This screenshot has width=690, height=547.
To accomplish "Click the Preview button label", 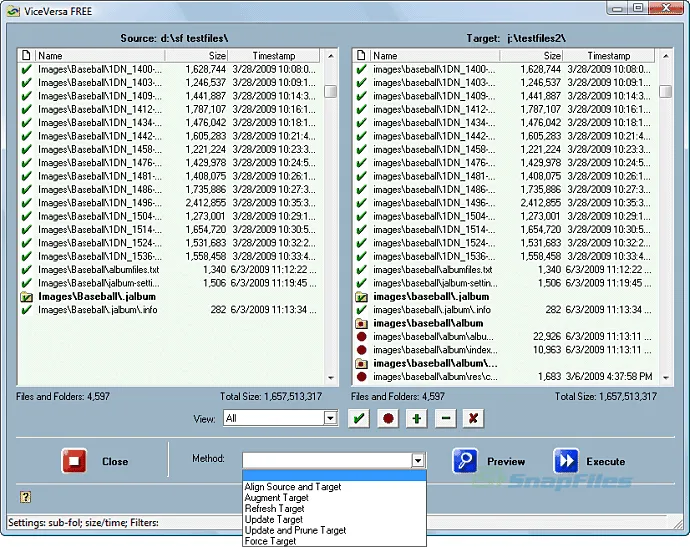I will click(506, 462).
